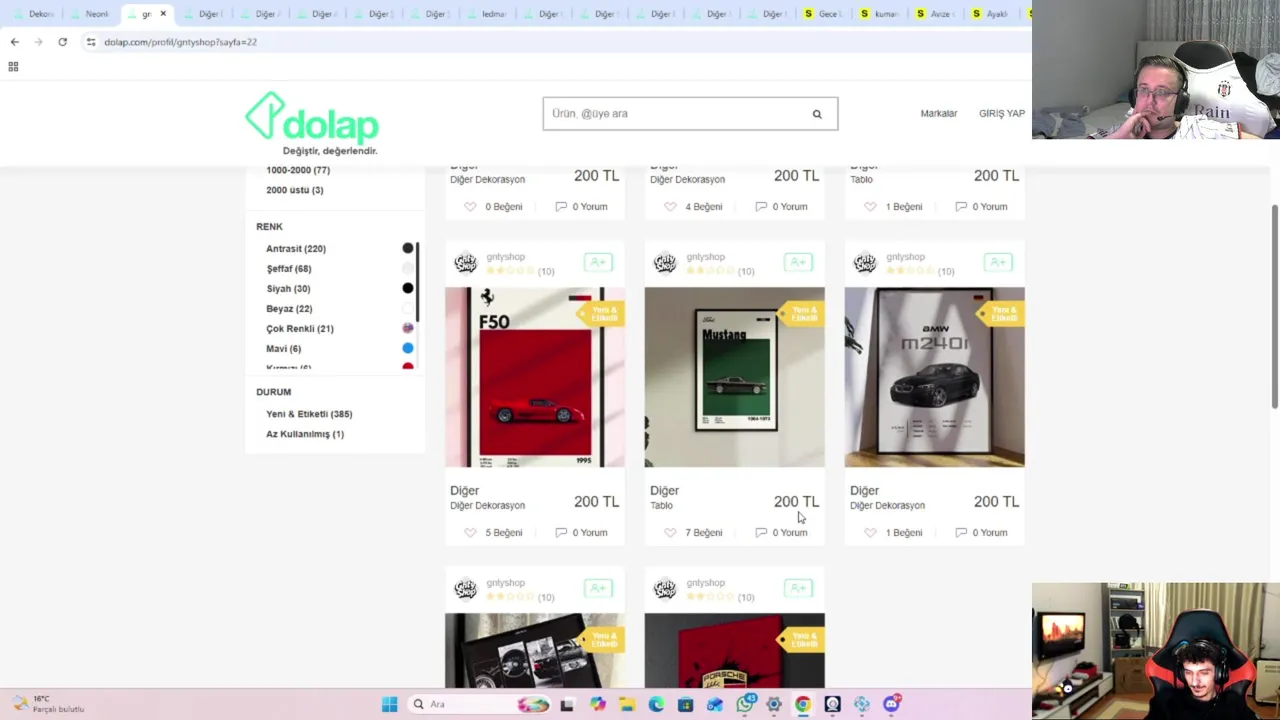Filter by color Çok Renkli (21)
1280x720 pixels.
pyautogui.click(x=300, y=329)
